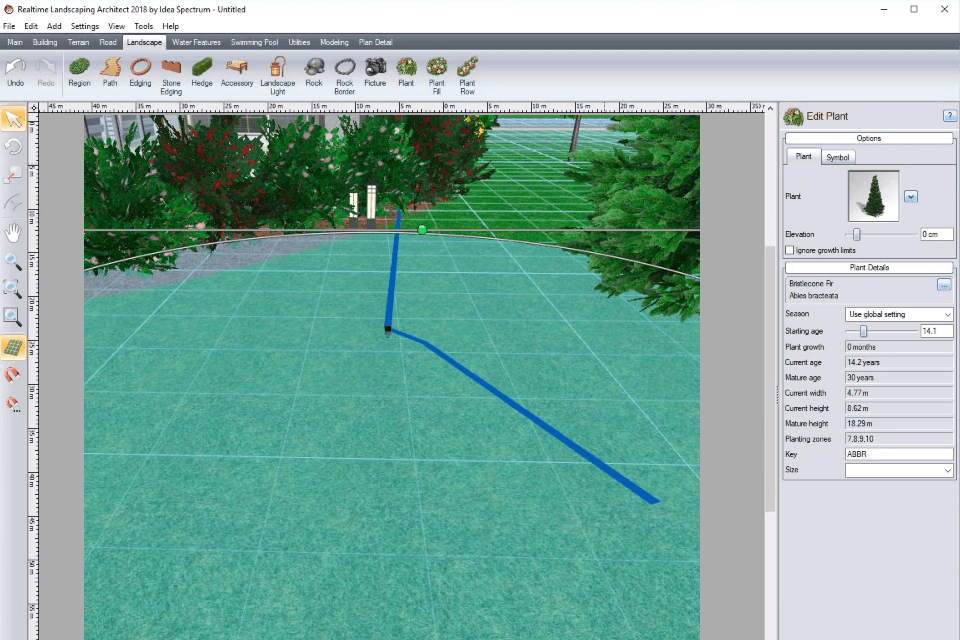Switch to the Plant tab in options

pyautogui.click(x=803, y=156)
